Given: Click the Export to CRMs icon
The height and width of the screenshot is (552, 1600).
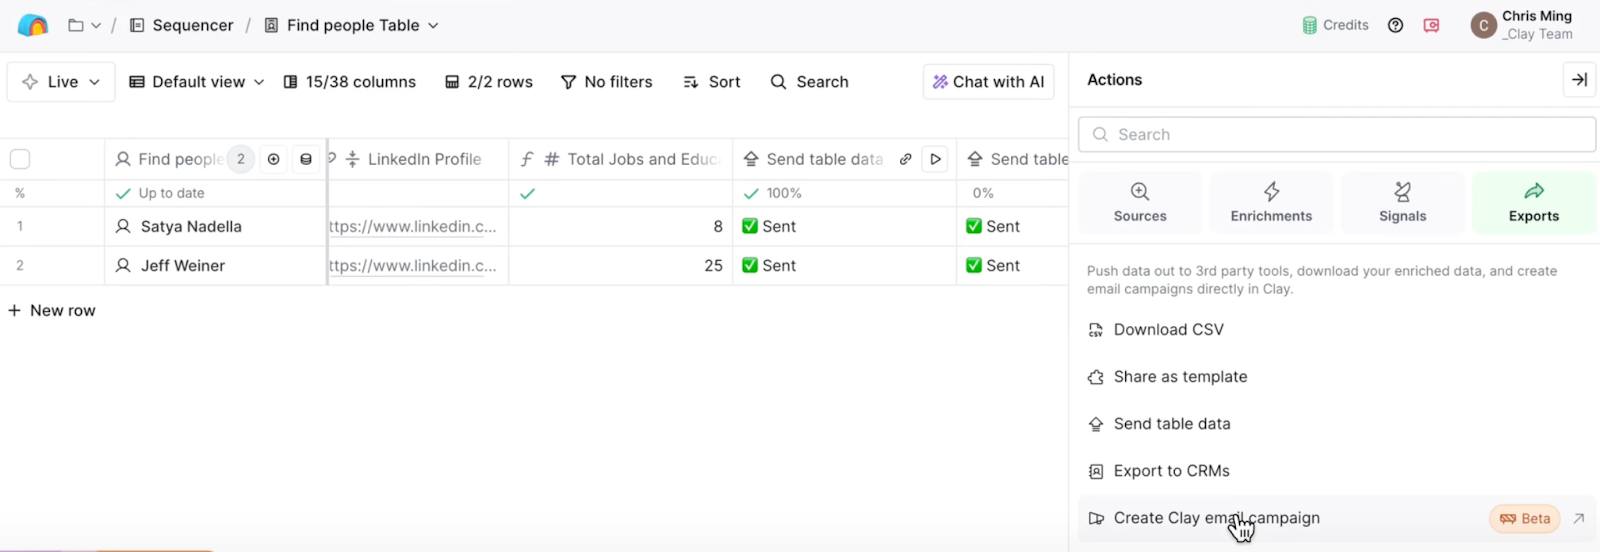Looking at the screenshot, I should pyautogui.click(x=1096, y=471).
